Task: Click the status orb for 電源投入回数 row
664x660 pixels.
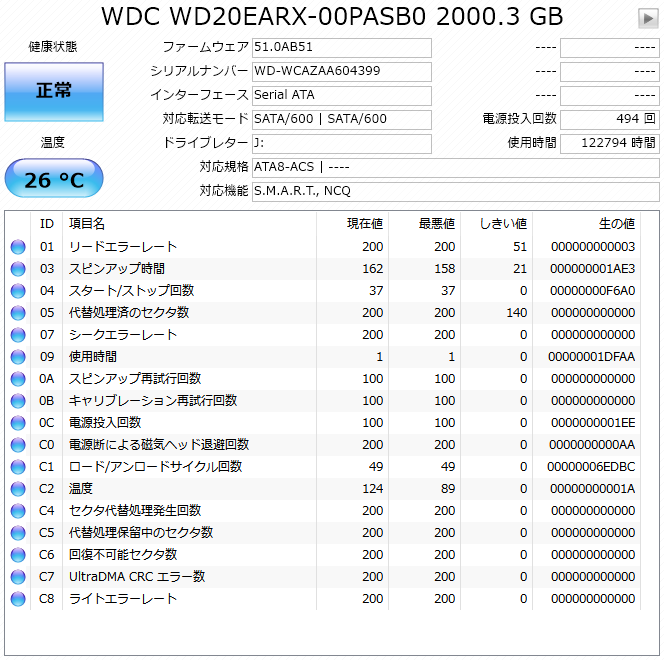Action: (18, 423)
